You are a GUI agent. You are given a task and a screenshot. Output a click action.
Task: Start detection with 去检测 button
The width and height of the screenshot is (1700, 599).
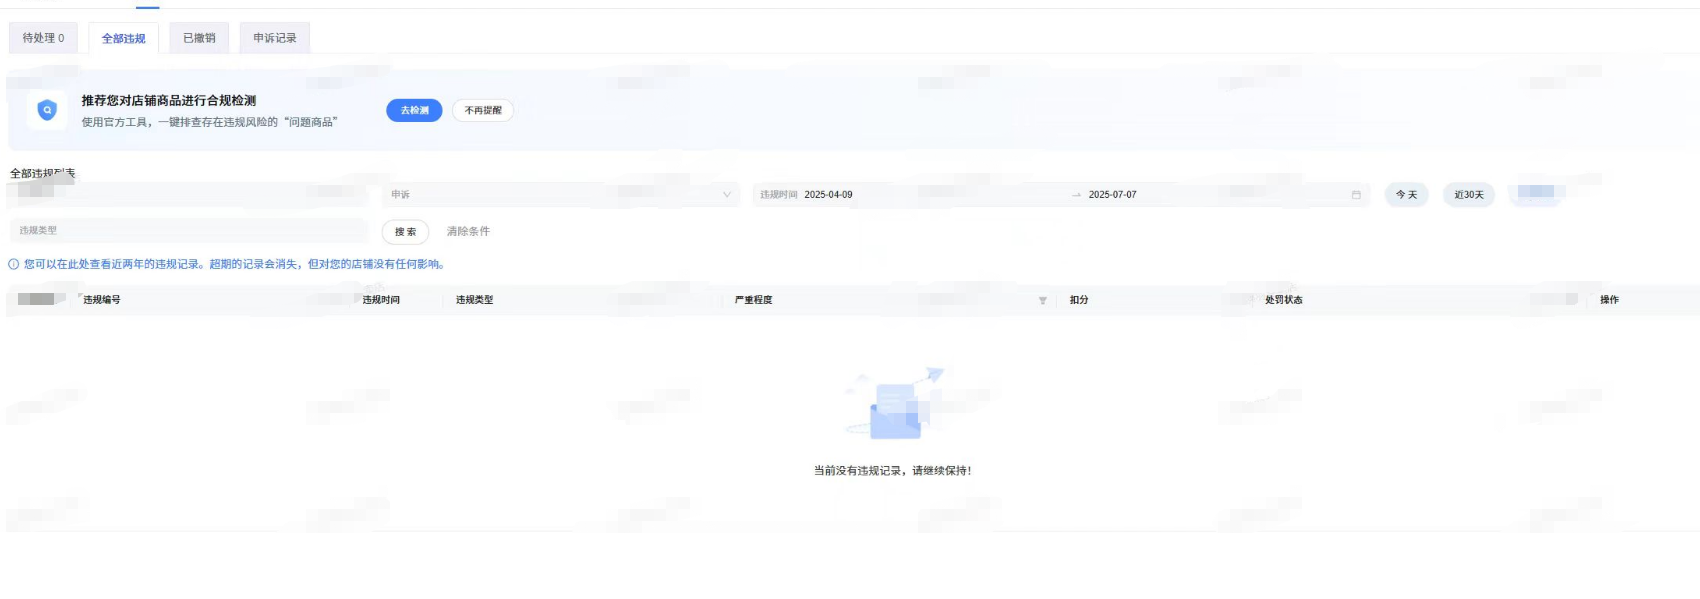click(414, 110)
